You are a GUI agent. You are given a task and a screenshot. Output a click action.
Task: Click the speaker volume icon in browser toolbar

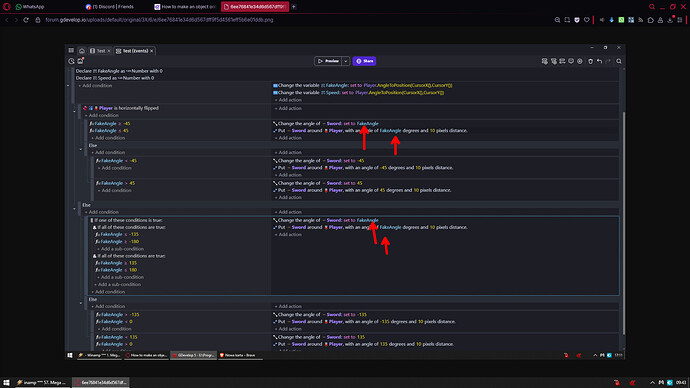[x=602, y=20]
